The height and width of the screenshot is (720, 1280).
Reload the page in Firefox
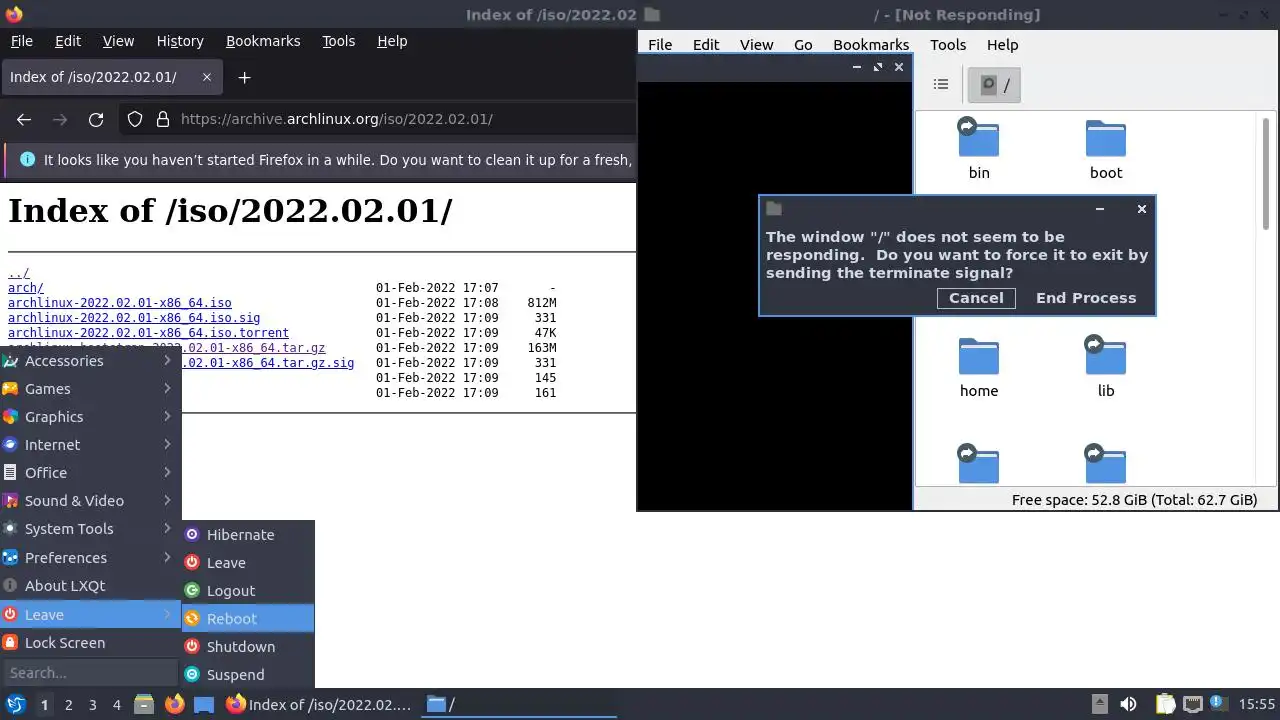point(96,119)
